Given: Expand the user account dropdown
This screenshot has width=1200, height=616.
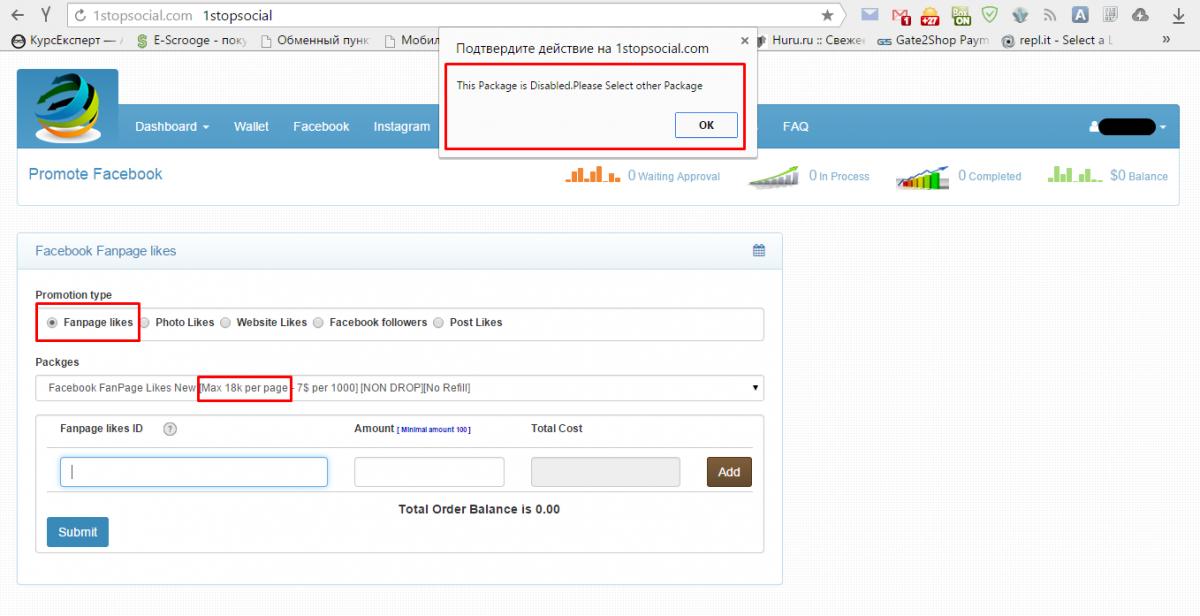Looking at the screenshot, I should [1128, 127].
